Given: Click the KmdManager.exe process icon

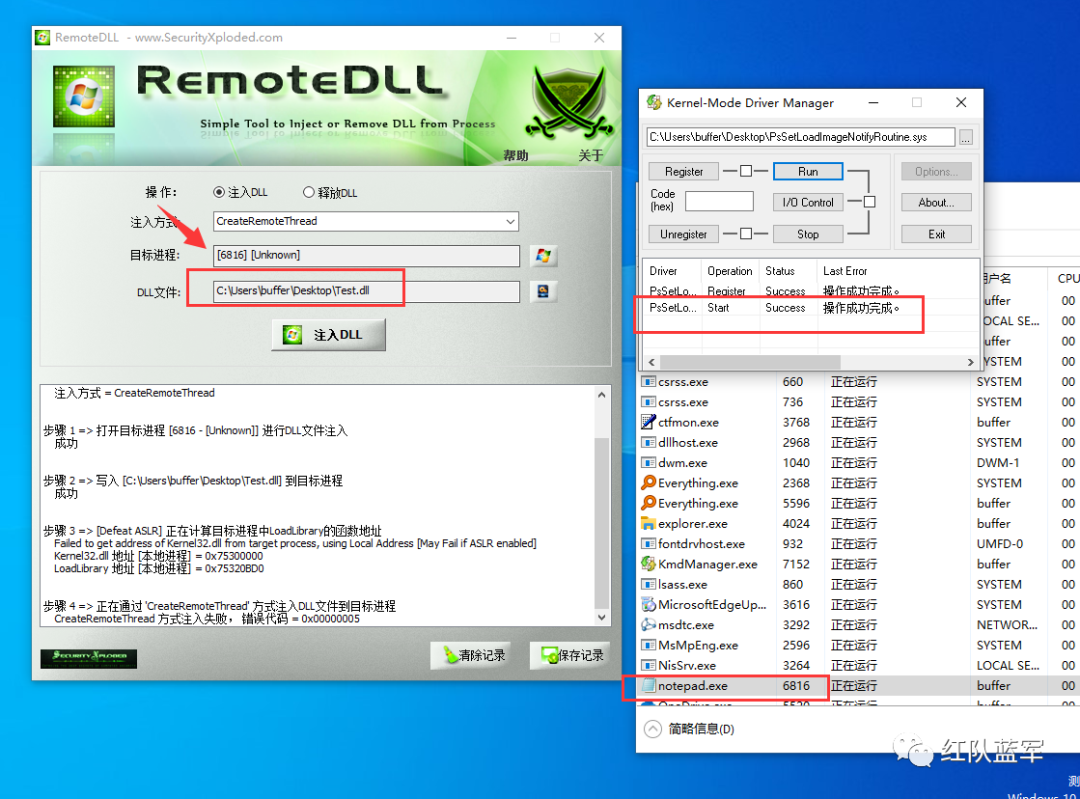Looking at the screenshot, I should click(x=648, y=564).
